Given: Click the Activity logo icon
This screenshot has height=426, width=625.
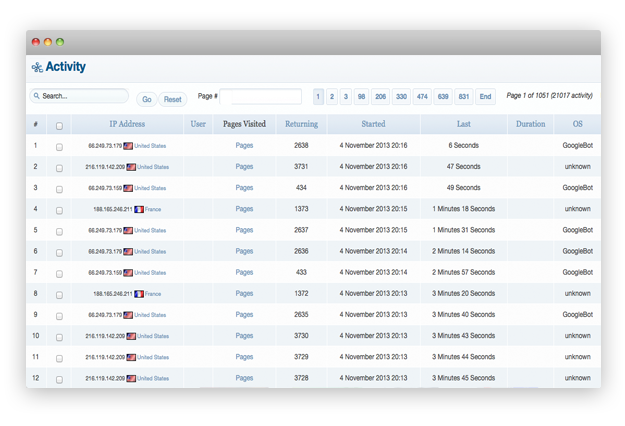Looking at the screenshot, I should tap(37, 68).
